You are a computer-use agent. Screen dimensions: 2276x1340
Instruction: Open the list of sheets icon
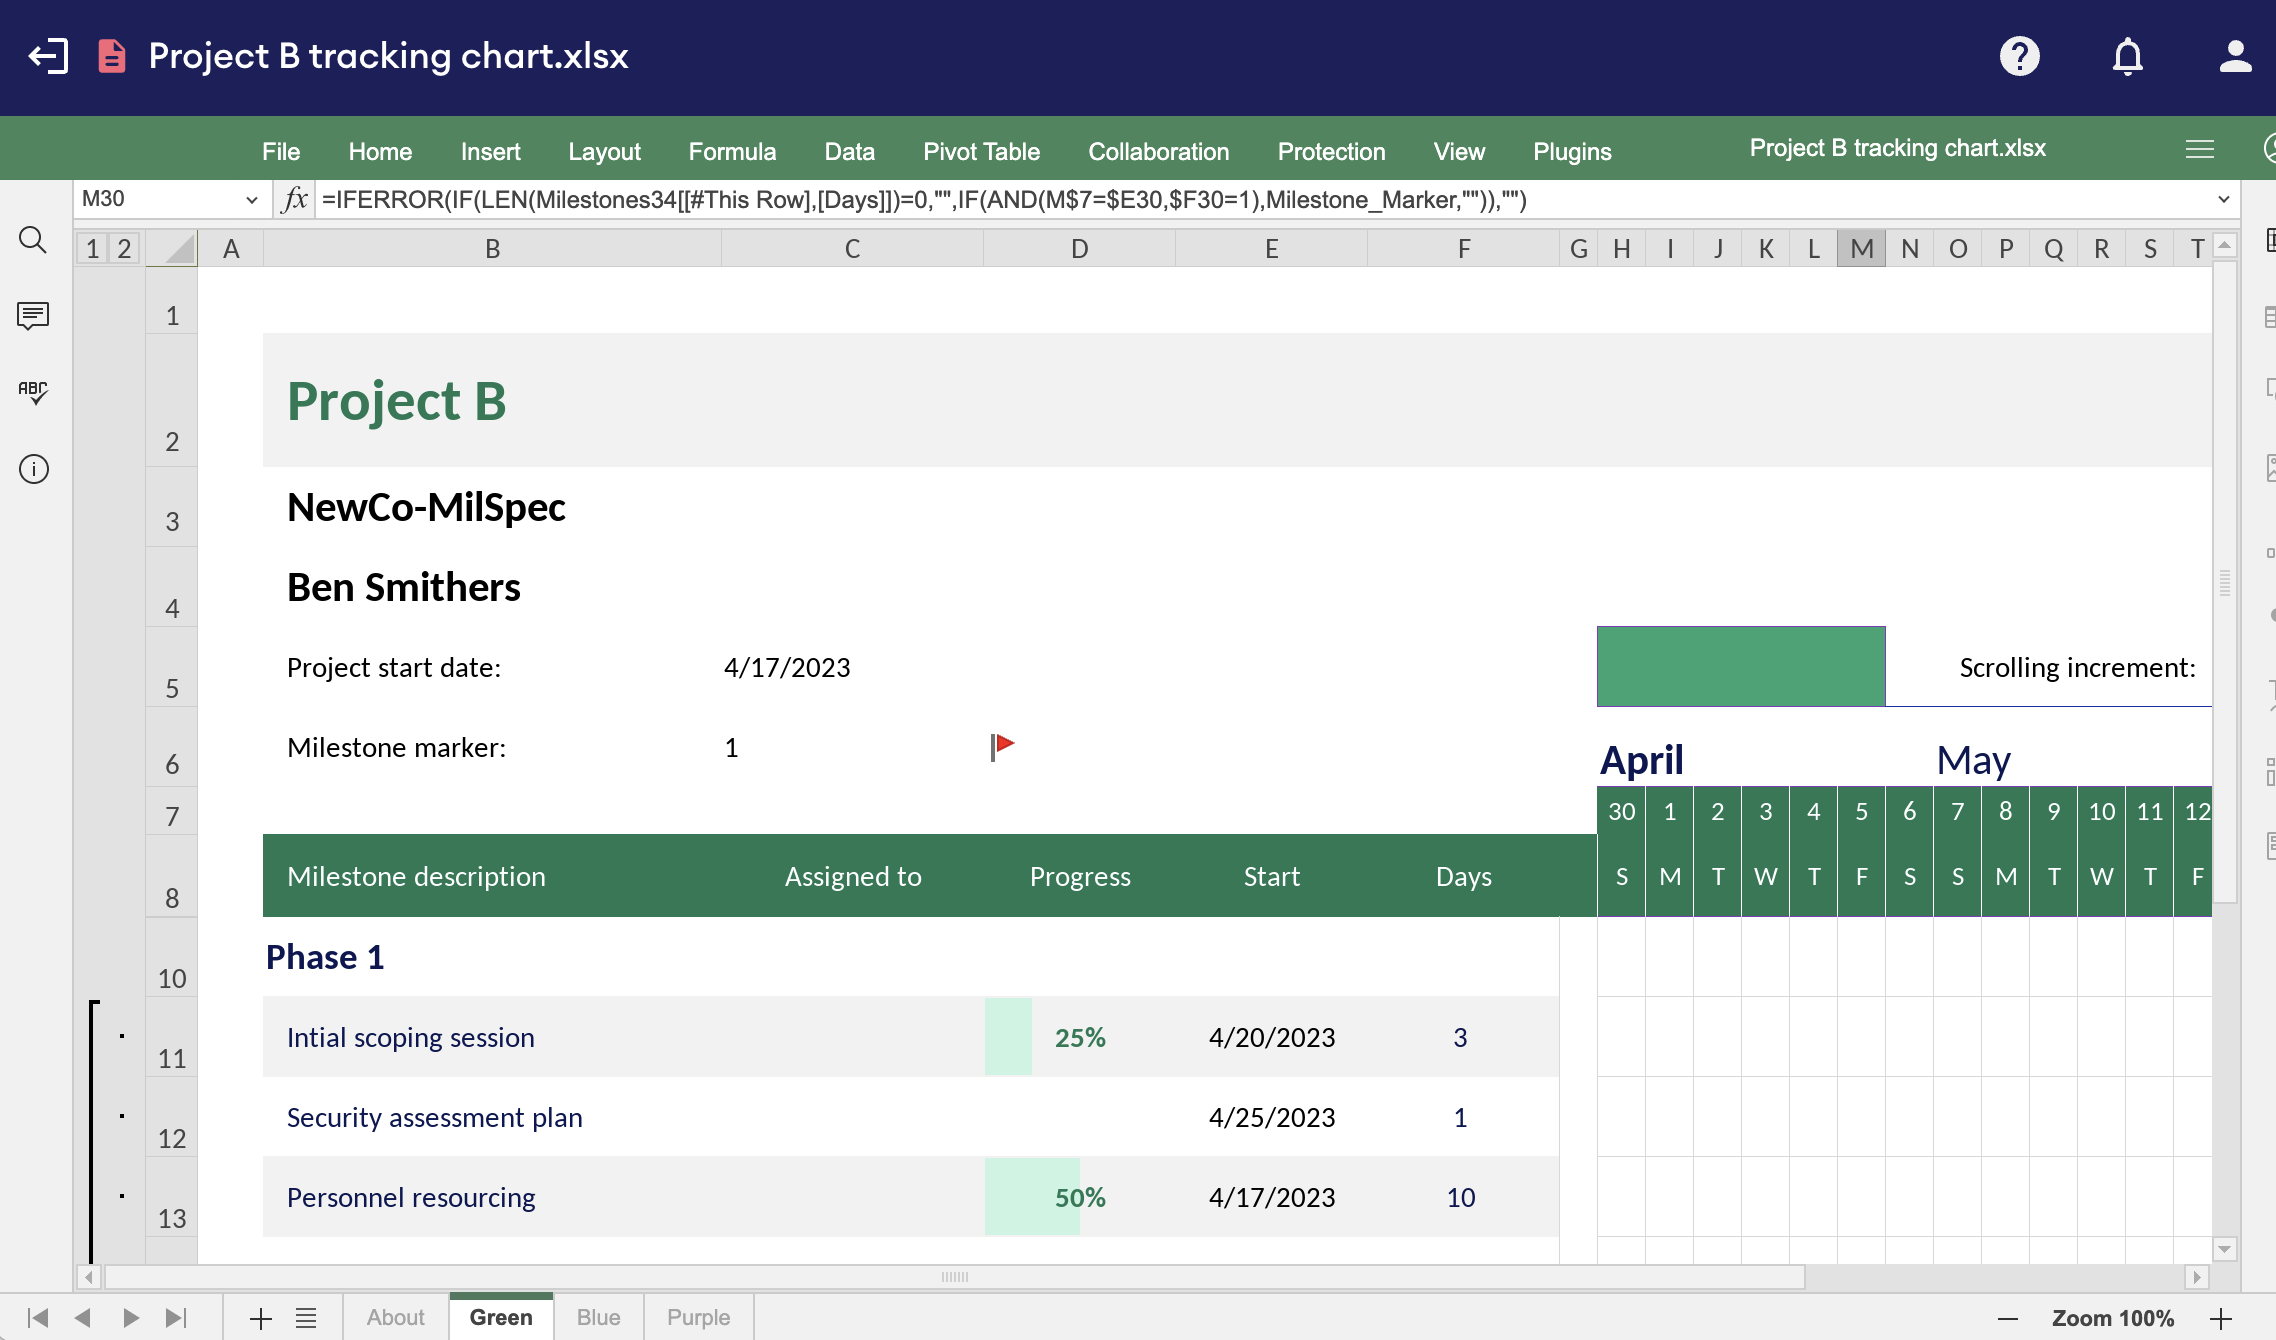click(306, 1318)
